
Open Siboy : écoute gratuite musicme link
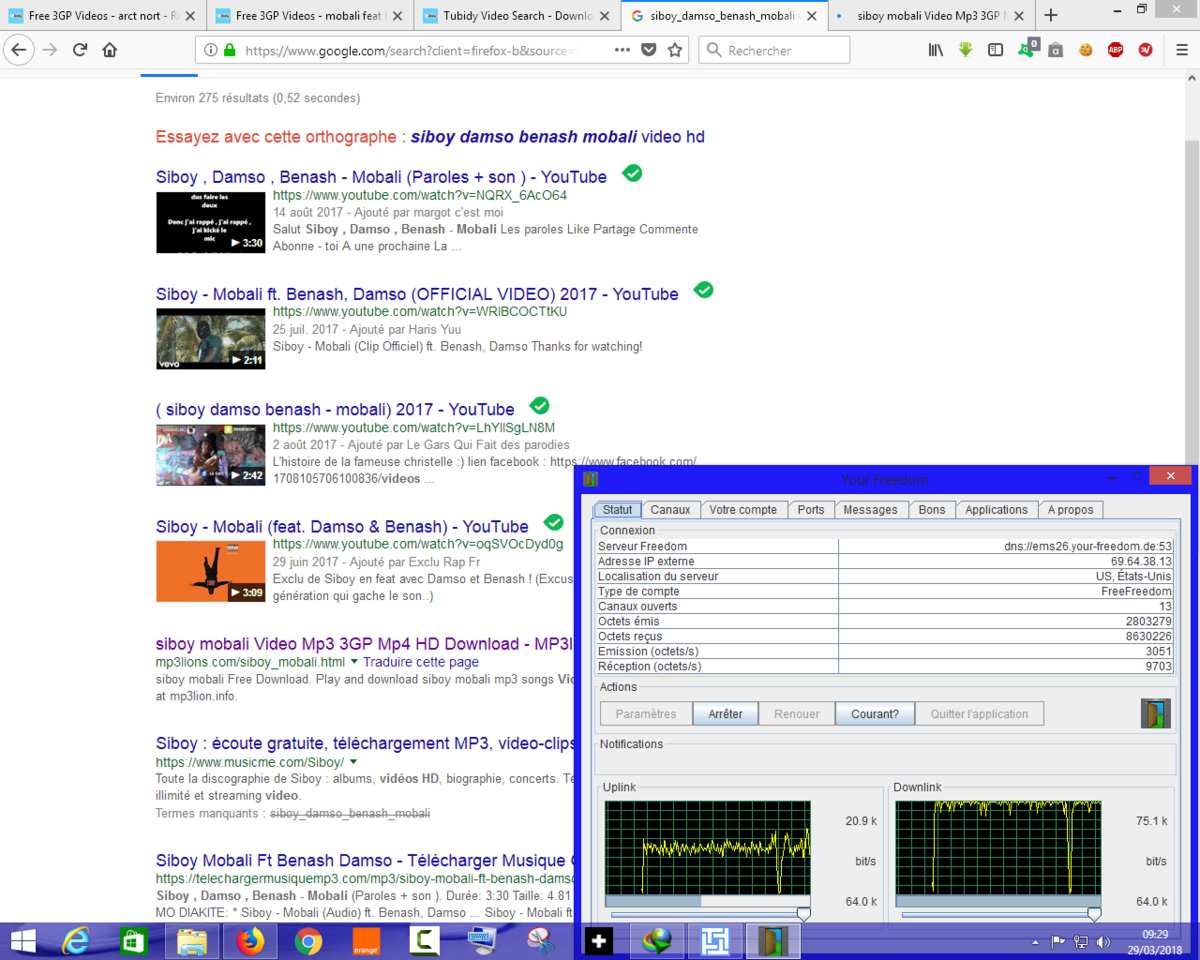pyautogui.click(x=365, y=743)
